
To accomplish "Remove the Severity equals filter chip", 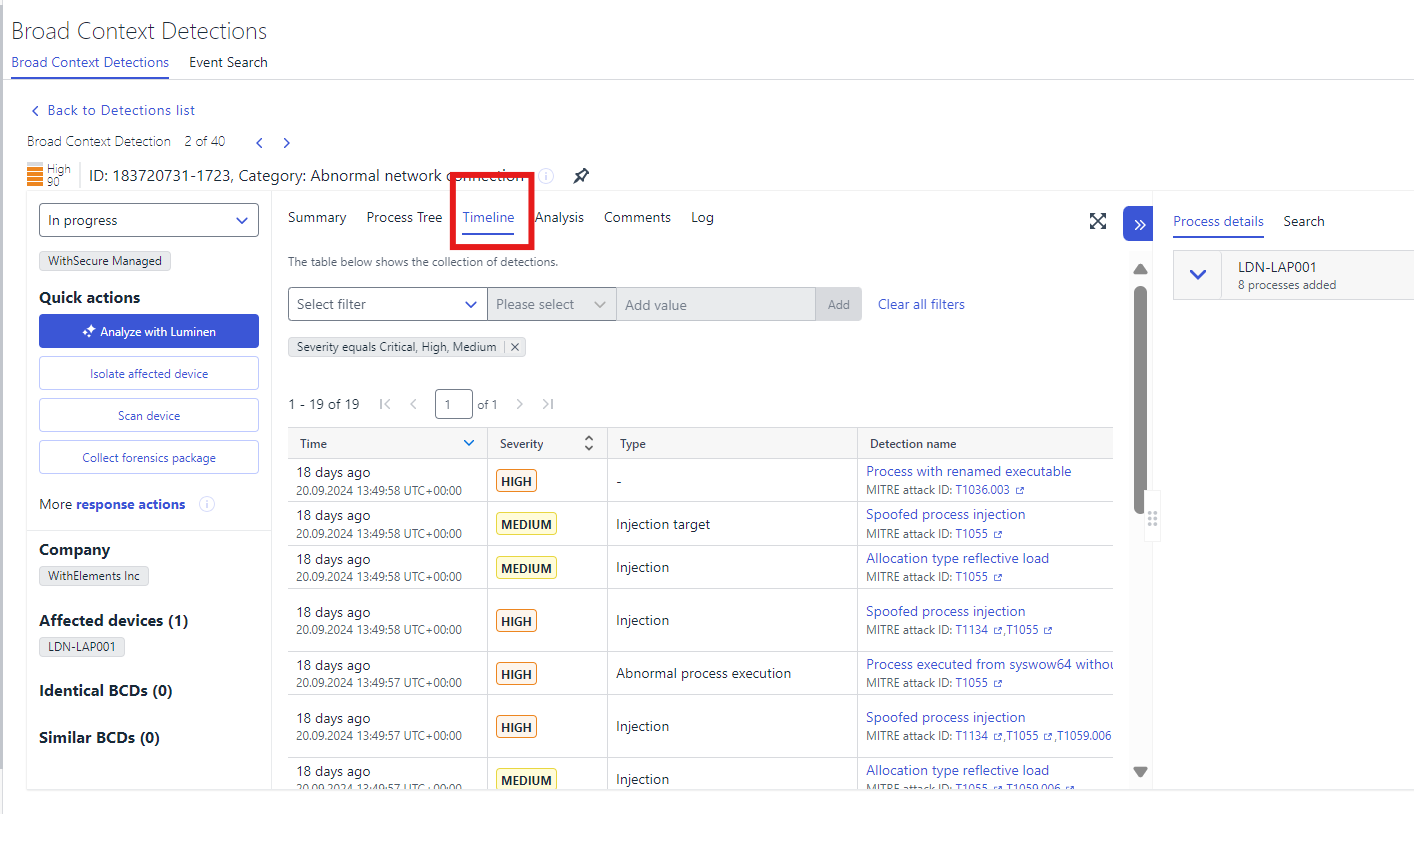I will pos(515,347).
